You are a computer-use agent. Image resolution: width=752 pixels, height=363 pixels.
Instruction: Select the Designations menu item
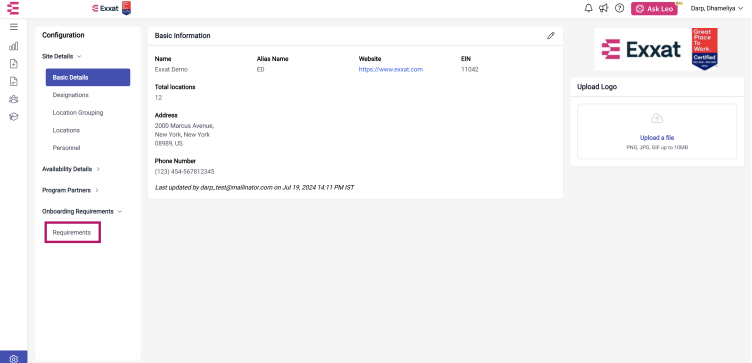pos(70,95)
